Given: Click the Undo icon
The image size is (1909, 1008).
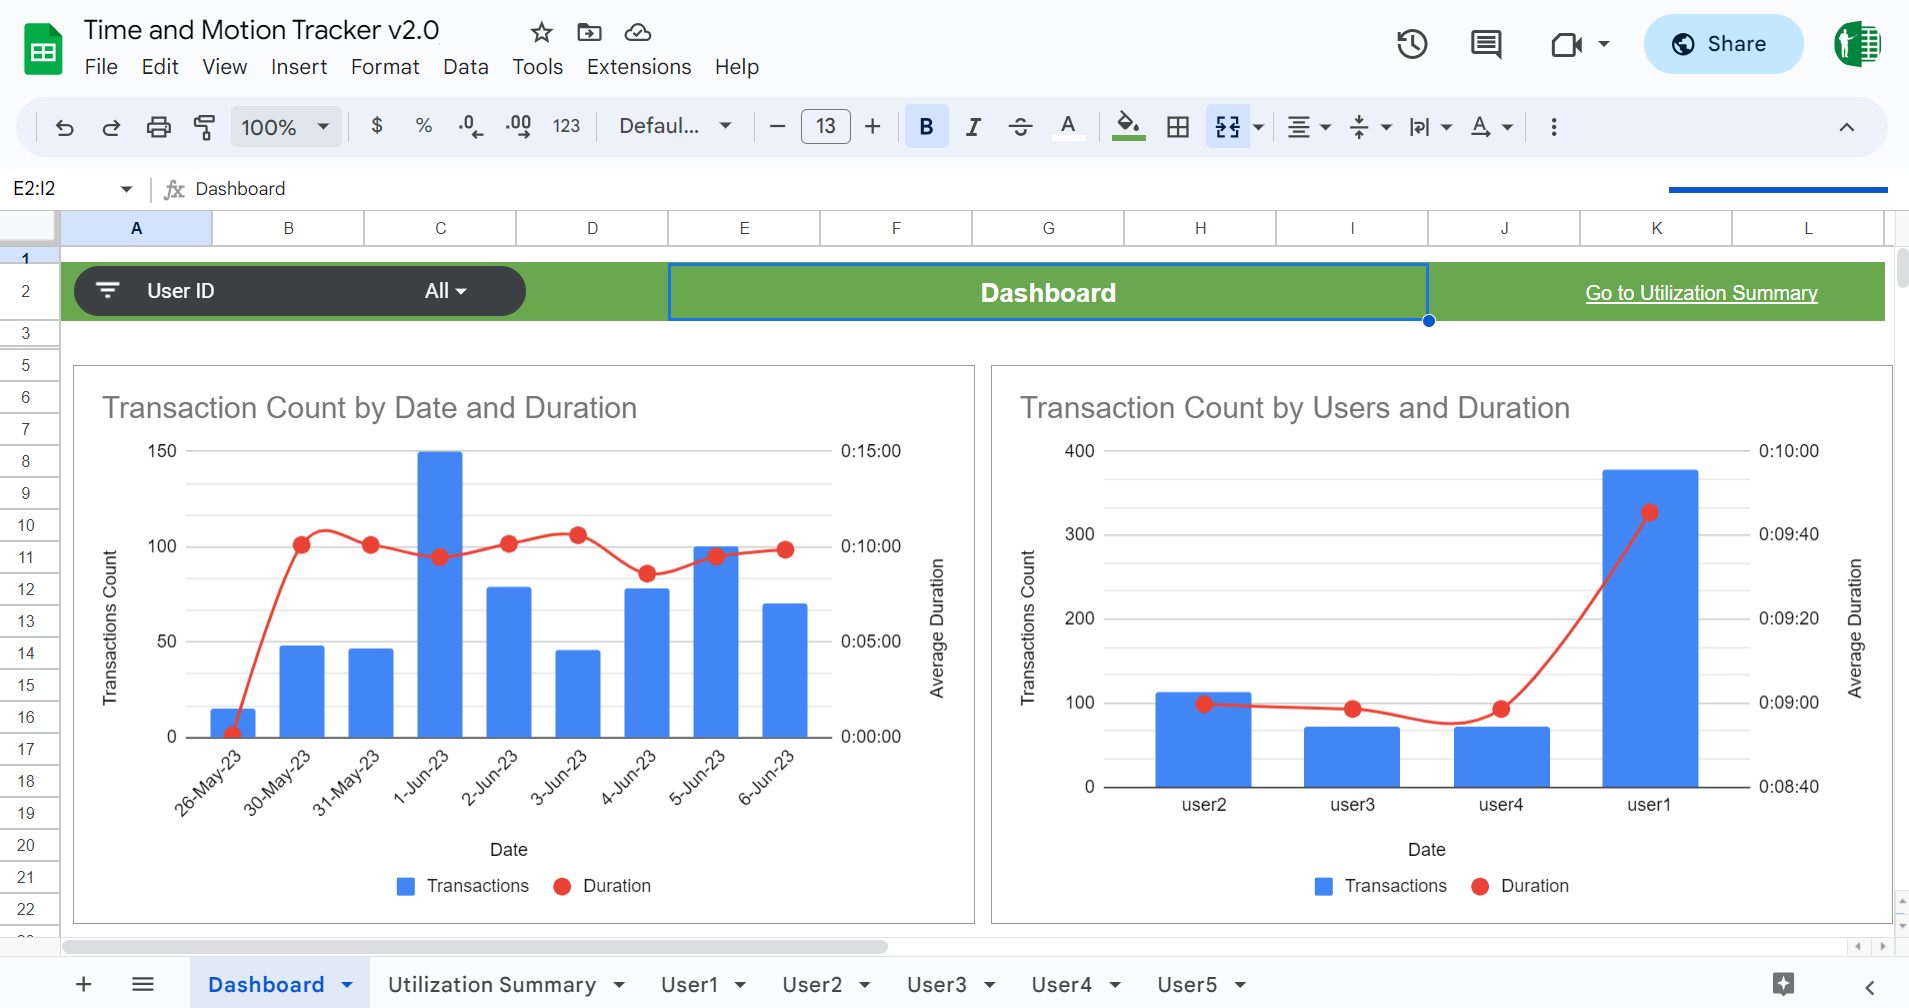Looking at the screenshot, I should coord(65,127).
